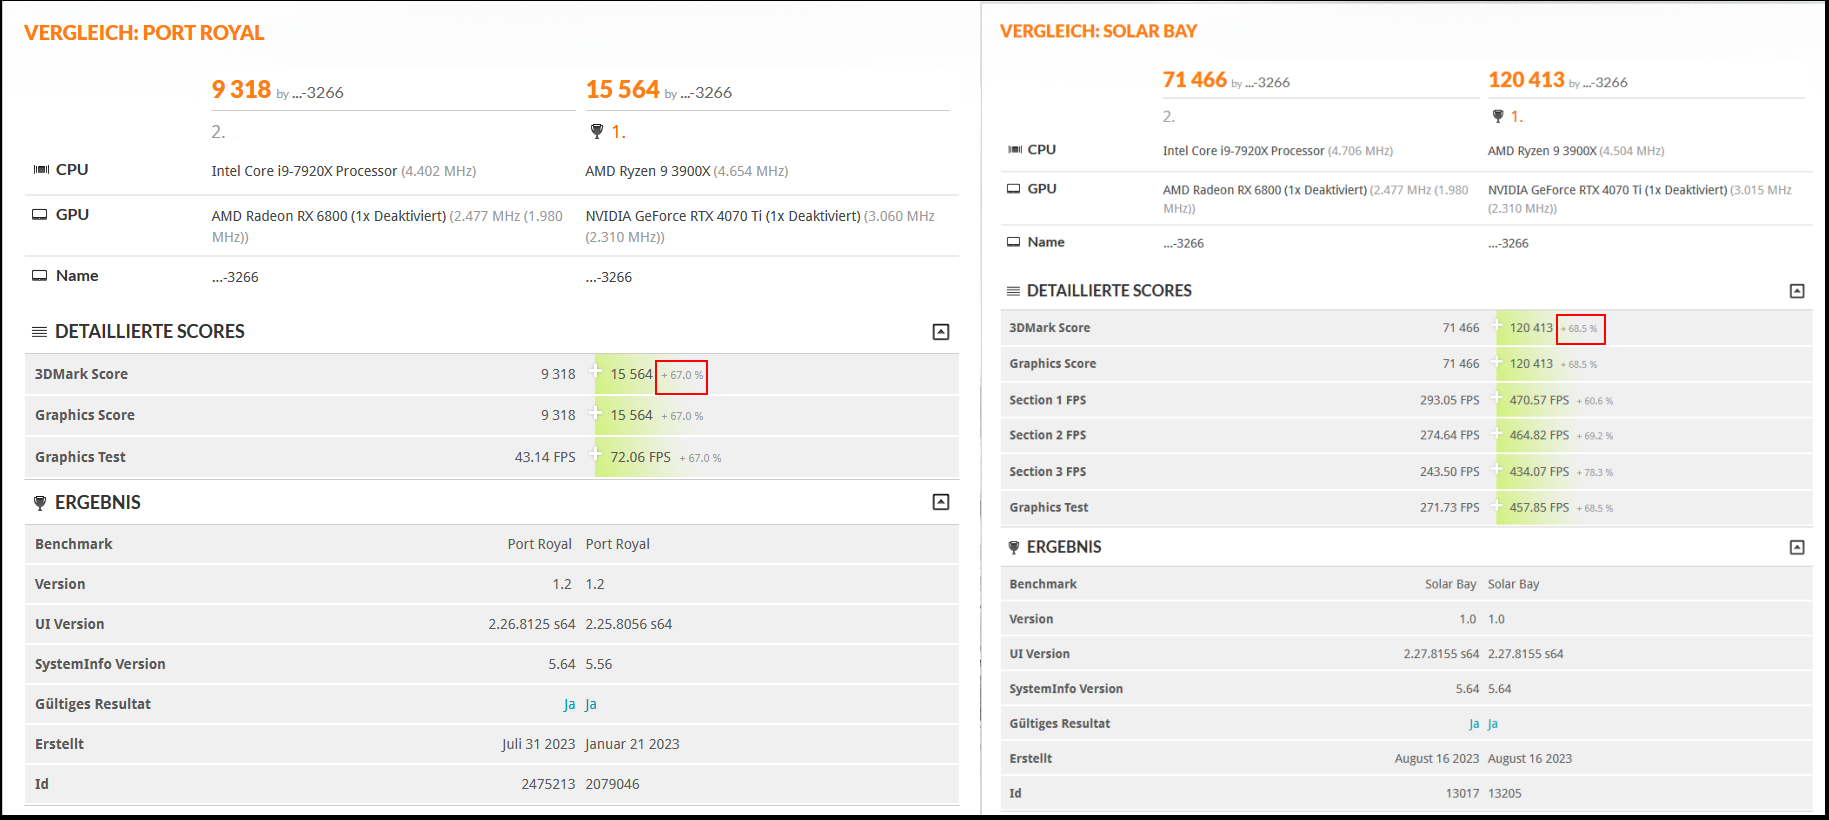Viewport: 1829px width, 820px height.
Task: Click the Solar Bay Ergebnis trophy icon
Action: pyautogui.click(x=1014, y=547)
